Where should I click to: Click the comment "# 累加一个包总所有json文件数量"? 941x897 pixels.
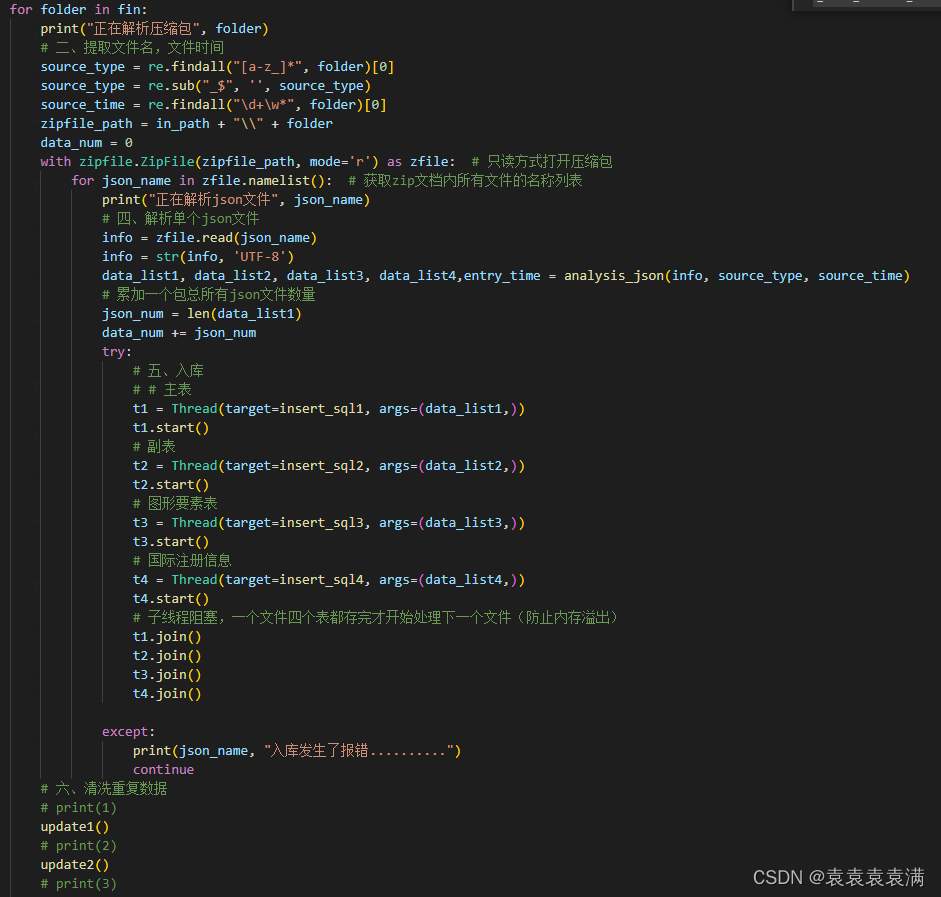tap(209, 295)
